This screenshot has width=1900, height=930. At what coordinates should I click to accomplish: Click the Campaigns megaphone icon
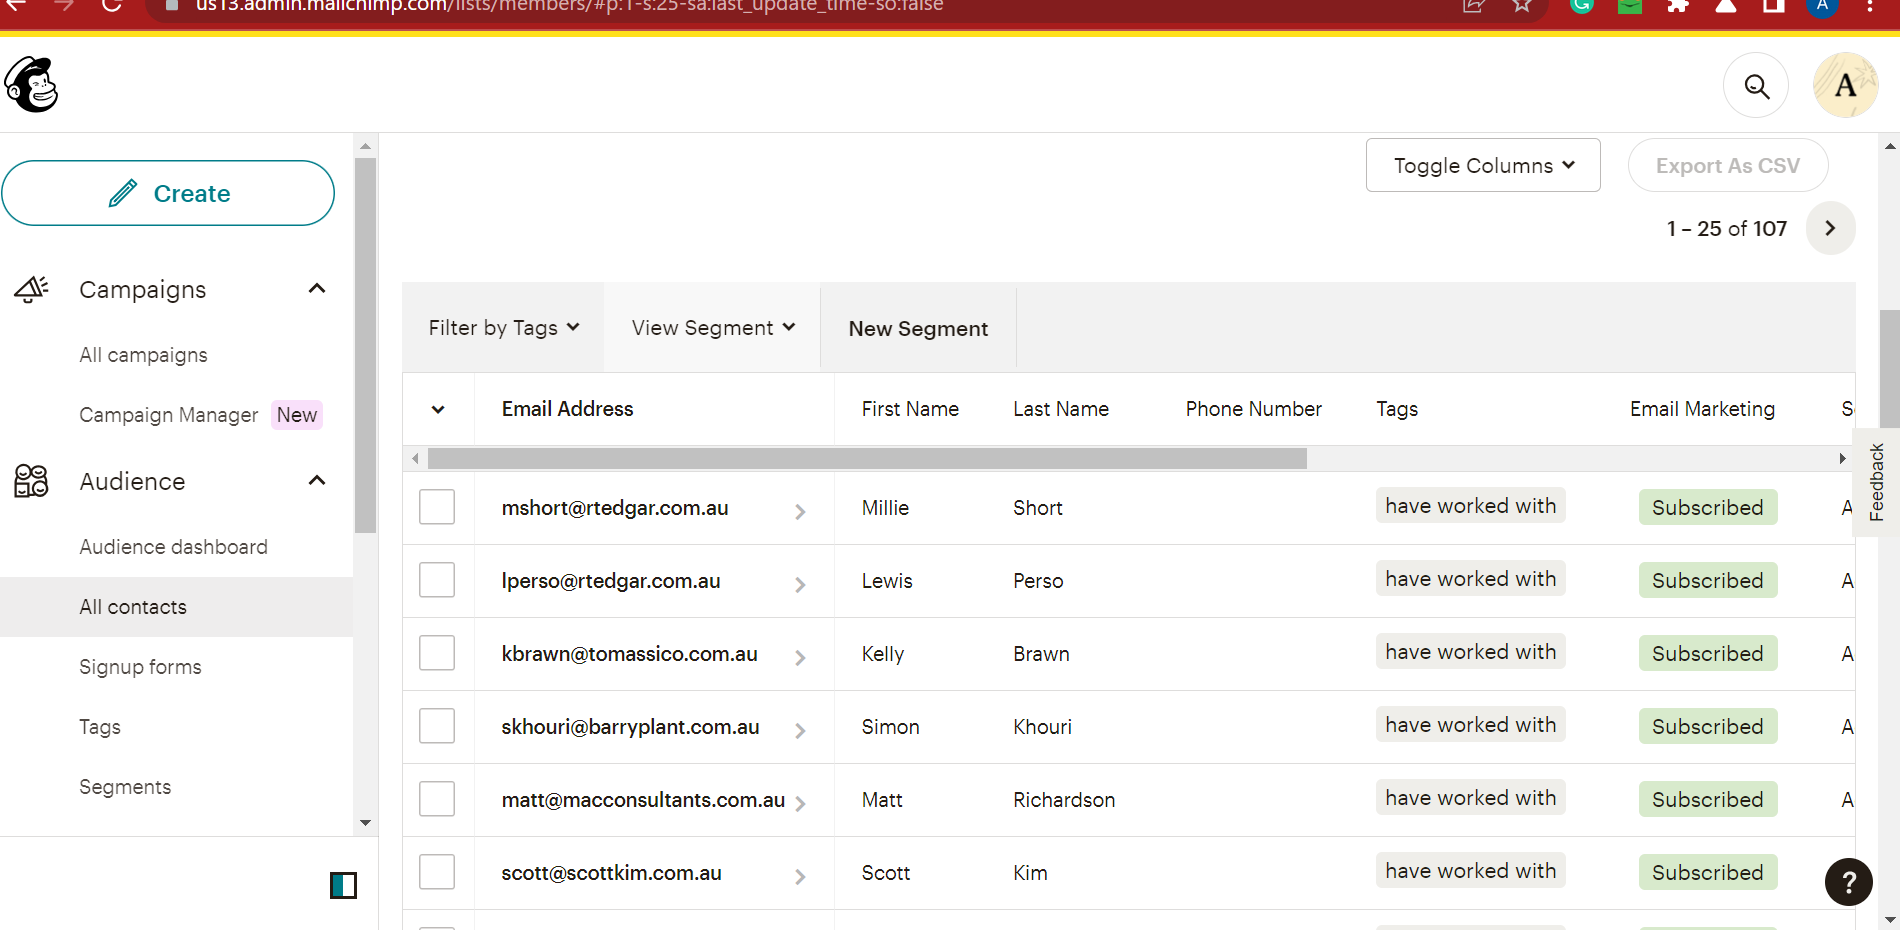point(31,289)
